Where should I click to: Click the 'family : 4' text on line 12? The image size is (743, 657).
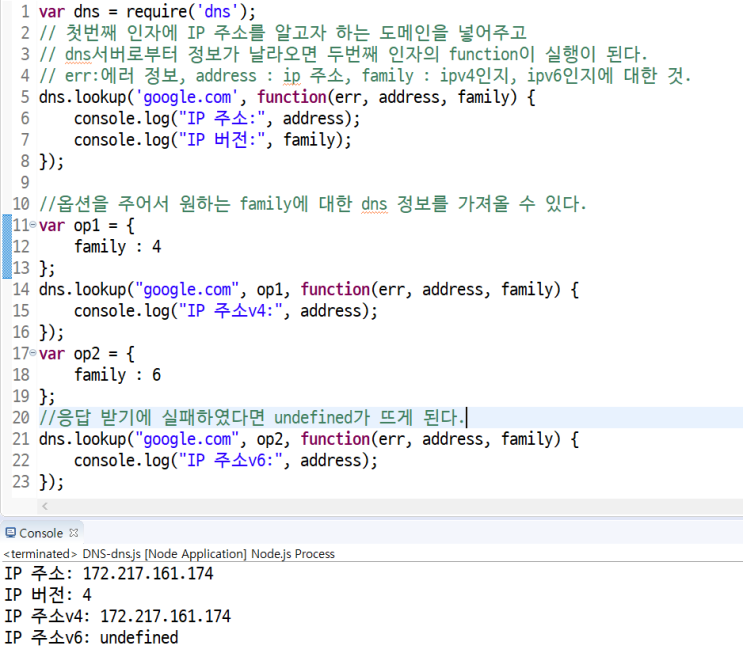tap(118, 247)
